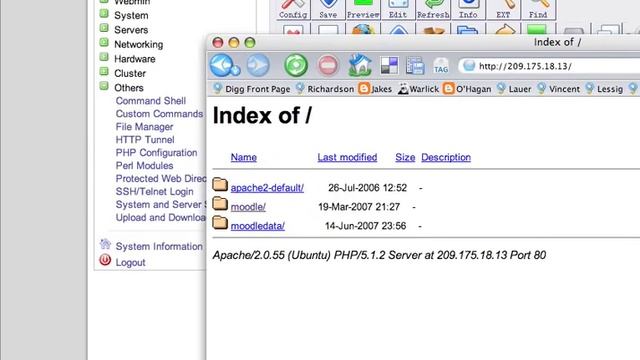Stop loading with the red stop icon

pos(328,65)
